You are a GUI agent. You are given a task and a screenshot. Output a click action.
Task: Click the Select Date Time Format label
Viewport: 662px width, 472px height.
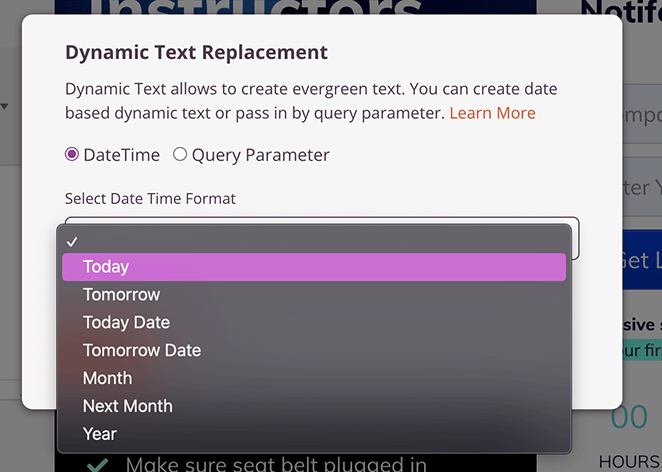(x=150, y=198)
